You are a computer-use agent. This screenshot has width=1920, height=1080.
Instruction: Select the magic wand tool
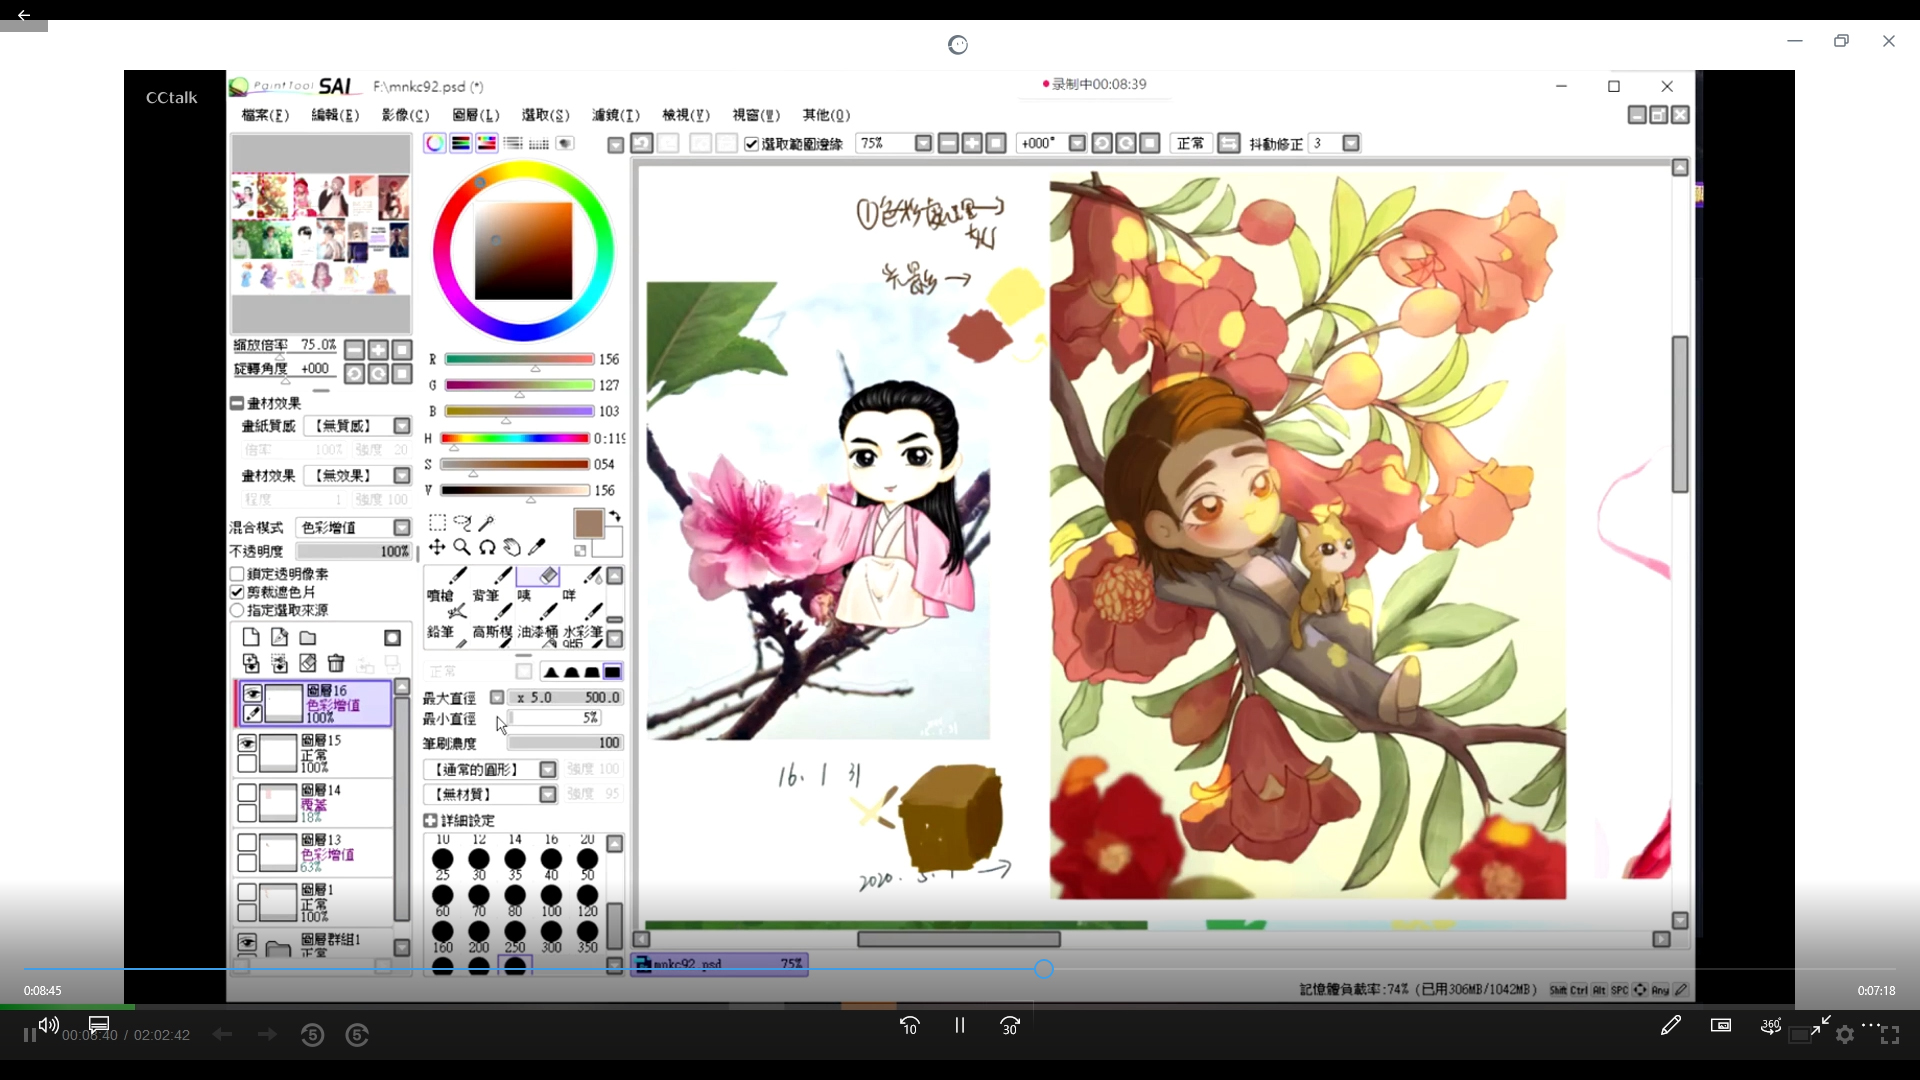pyautogui.click(x=487, y=523)
